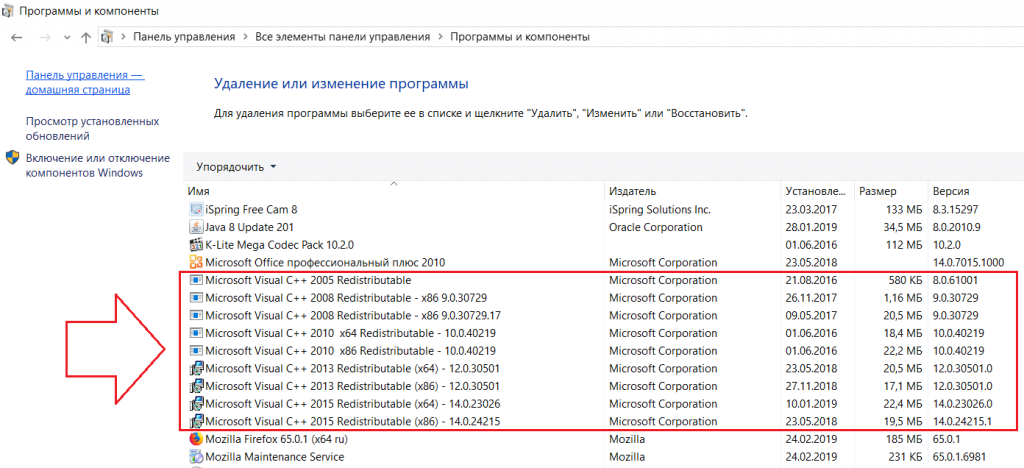Viewport: 1024px width, 468px height.
Task: Go back with the Back arrow
Action: (17, 37)
